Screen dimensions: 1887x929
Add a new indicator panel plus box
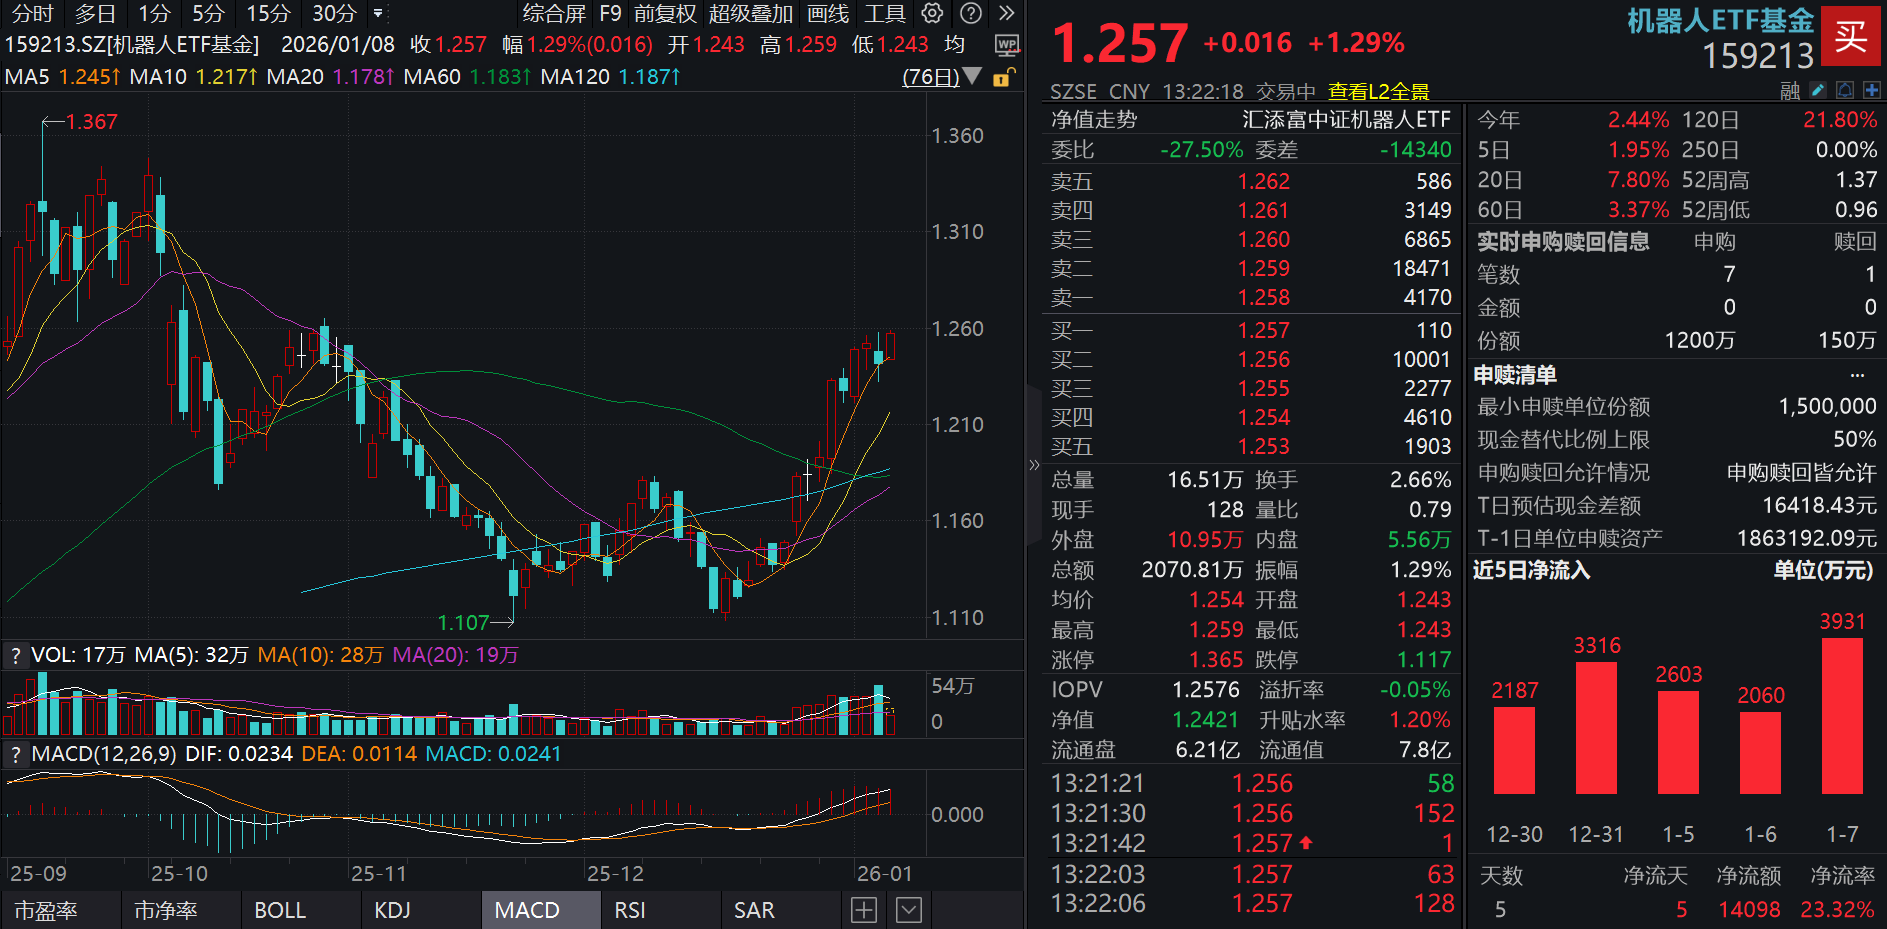[864, 910]
